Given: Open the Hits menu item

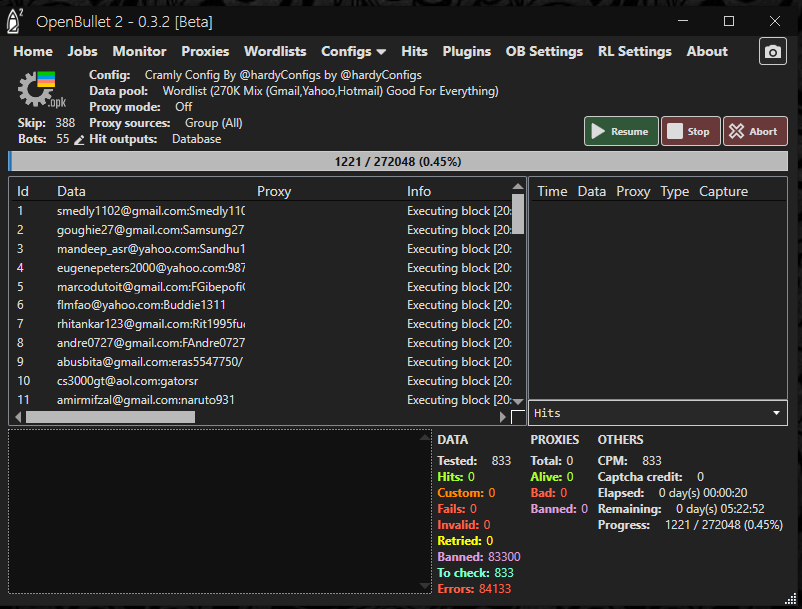Looking at the screenshot, I should point(414,52).
